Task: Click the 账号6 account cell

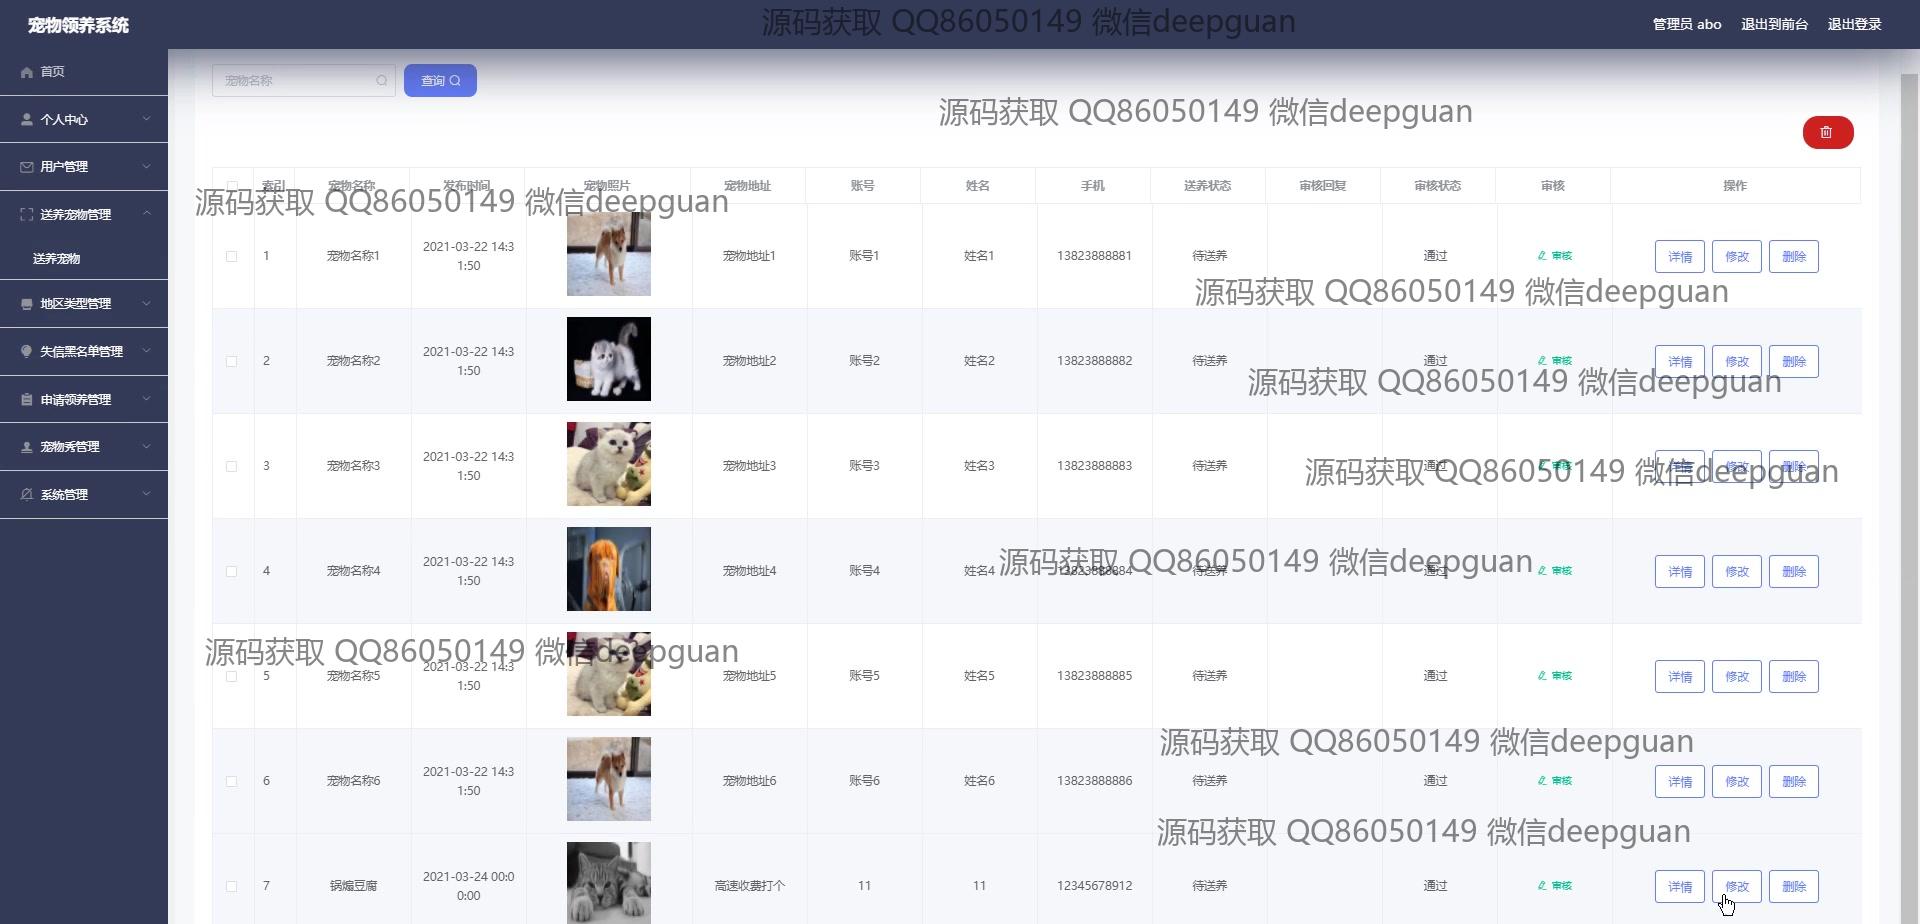Action: click(x=864, y=781)
